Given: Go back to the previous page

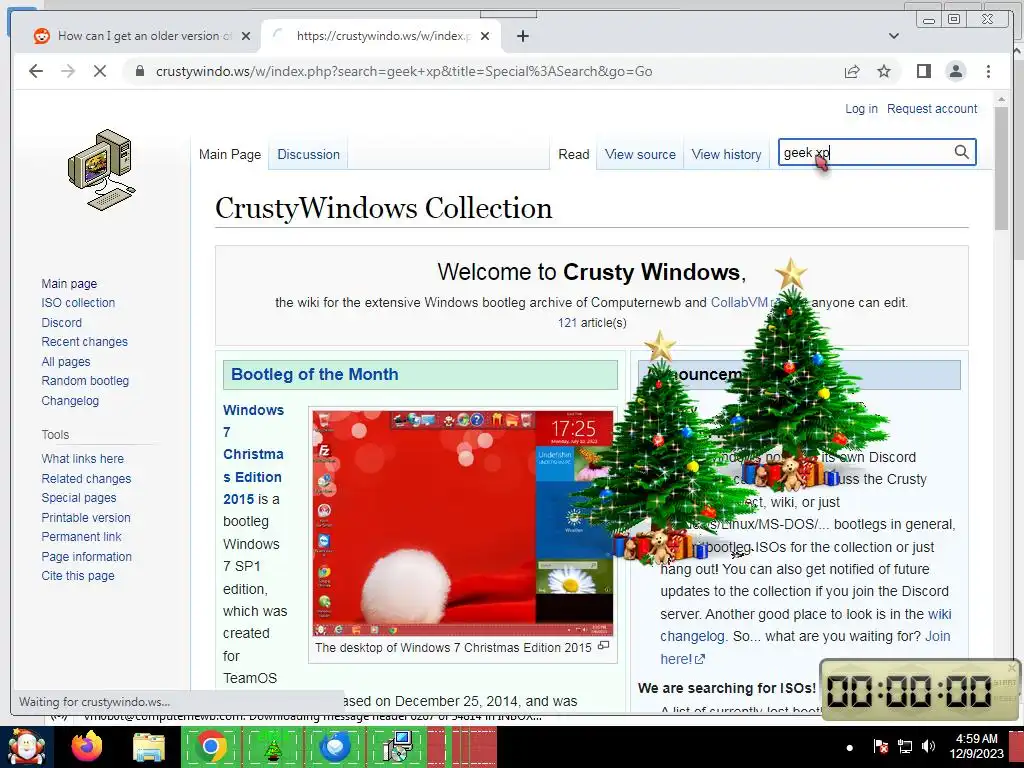Looking at the screenshot, I should coord(36,71).
